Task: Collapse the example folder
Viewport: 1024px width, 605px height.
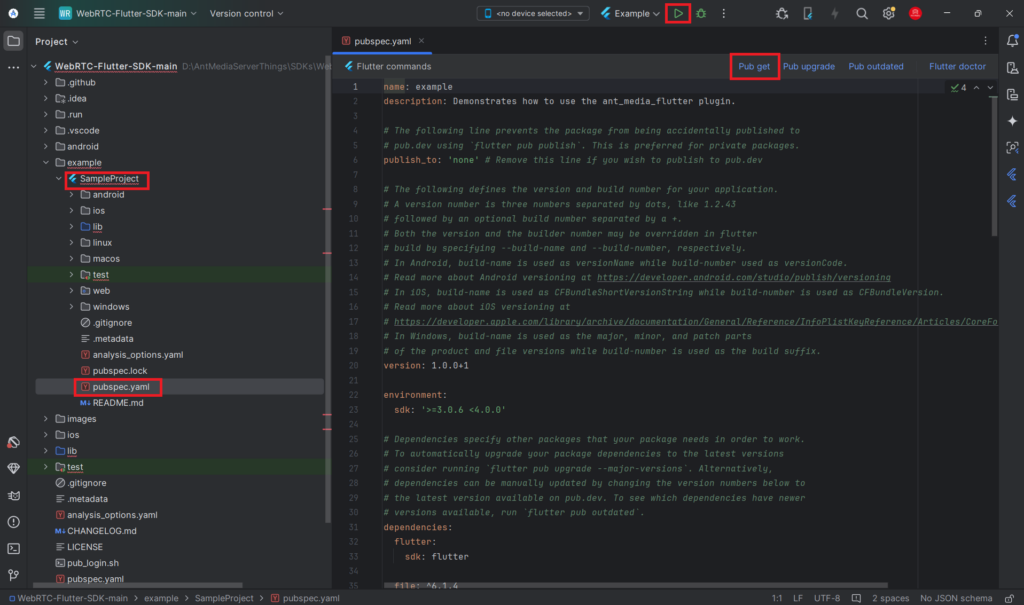Action: [46, 163]
